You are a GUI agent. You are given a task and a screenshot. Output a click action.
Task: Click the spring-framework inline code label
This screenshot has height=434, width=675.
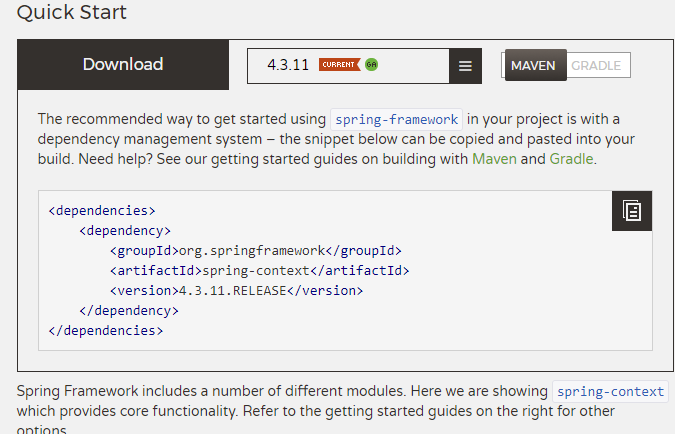(x=396, y=119)
